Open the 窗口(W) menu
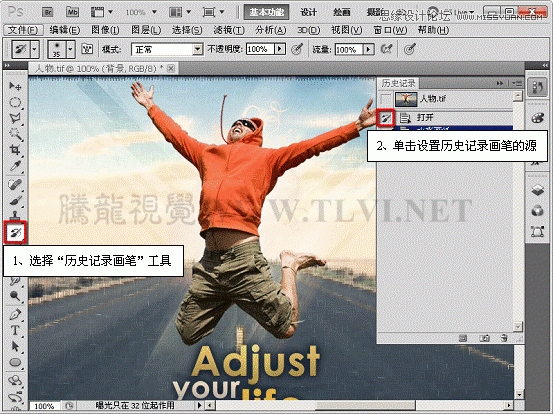Viewport: 553px width, 414px height. pyautogui.click(x=390, y=30)
